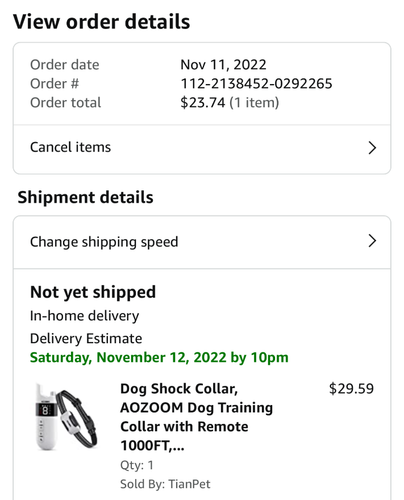Viewport: 404px width, 500px height.
Task: Click the View order details page heading
Action: 101,22
